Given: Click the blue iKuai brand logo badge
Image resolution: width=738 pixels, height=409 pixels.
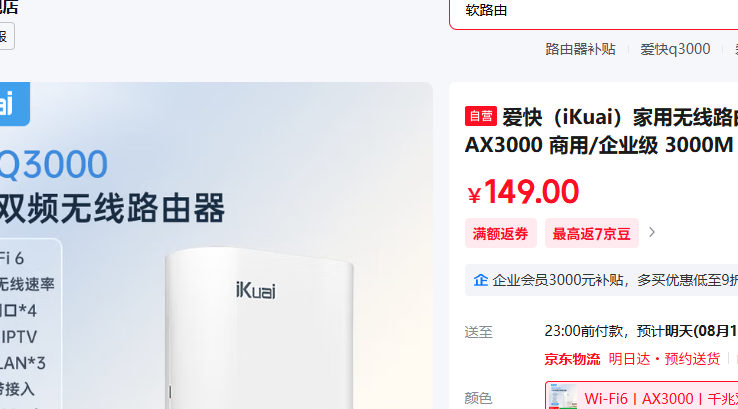Looking at the screenshot, I should pyautogui.click(x=13, y=104).
